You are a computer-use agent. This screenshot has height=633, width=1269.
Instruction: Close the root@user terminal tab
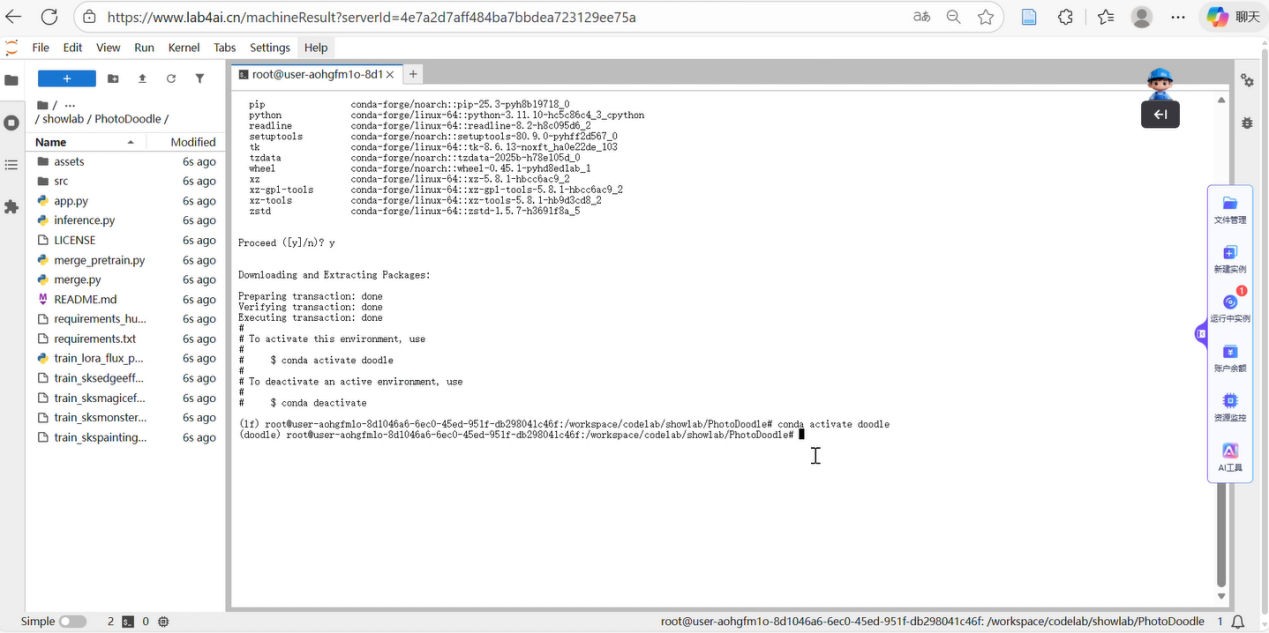pos(391,74)
